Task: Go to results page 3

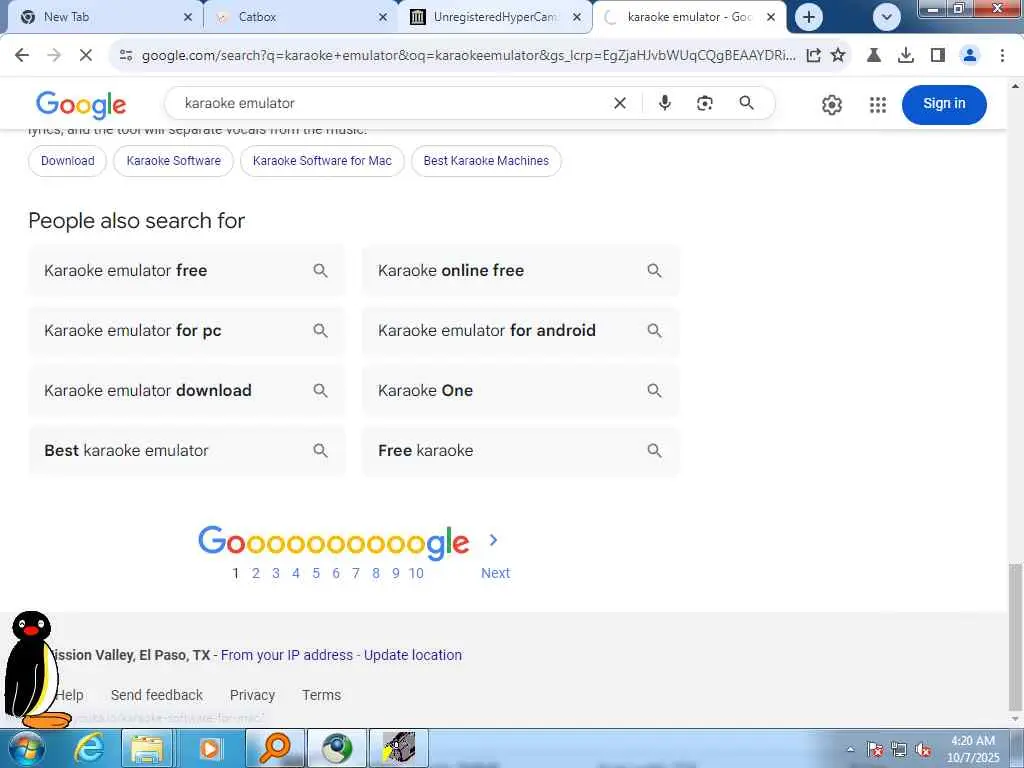Action: click(x=276, y=573)
